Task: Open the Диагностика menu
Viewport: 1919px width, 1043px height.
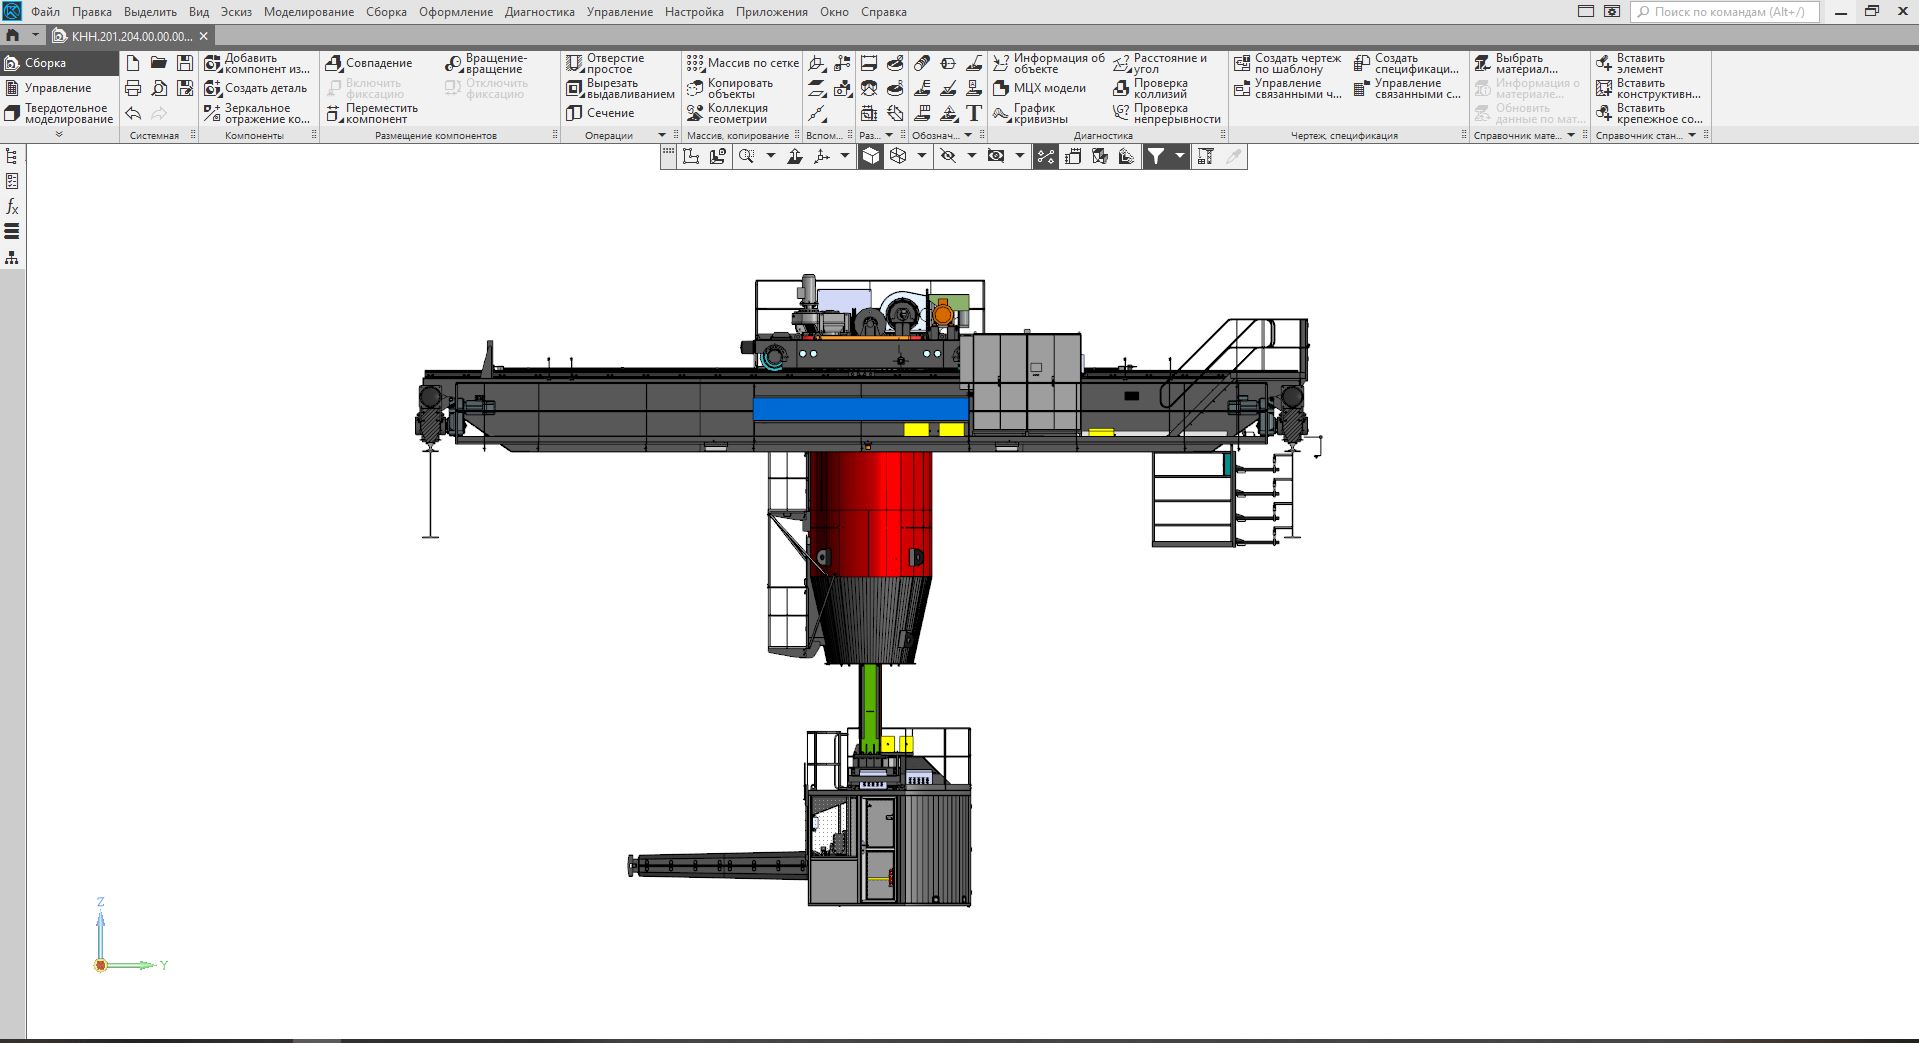Action: [x=539, y=12]
